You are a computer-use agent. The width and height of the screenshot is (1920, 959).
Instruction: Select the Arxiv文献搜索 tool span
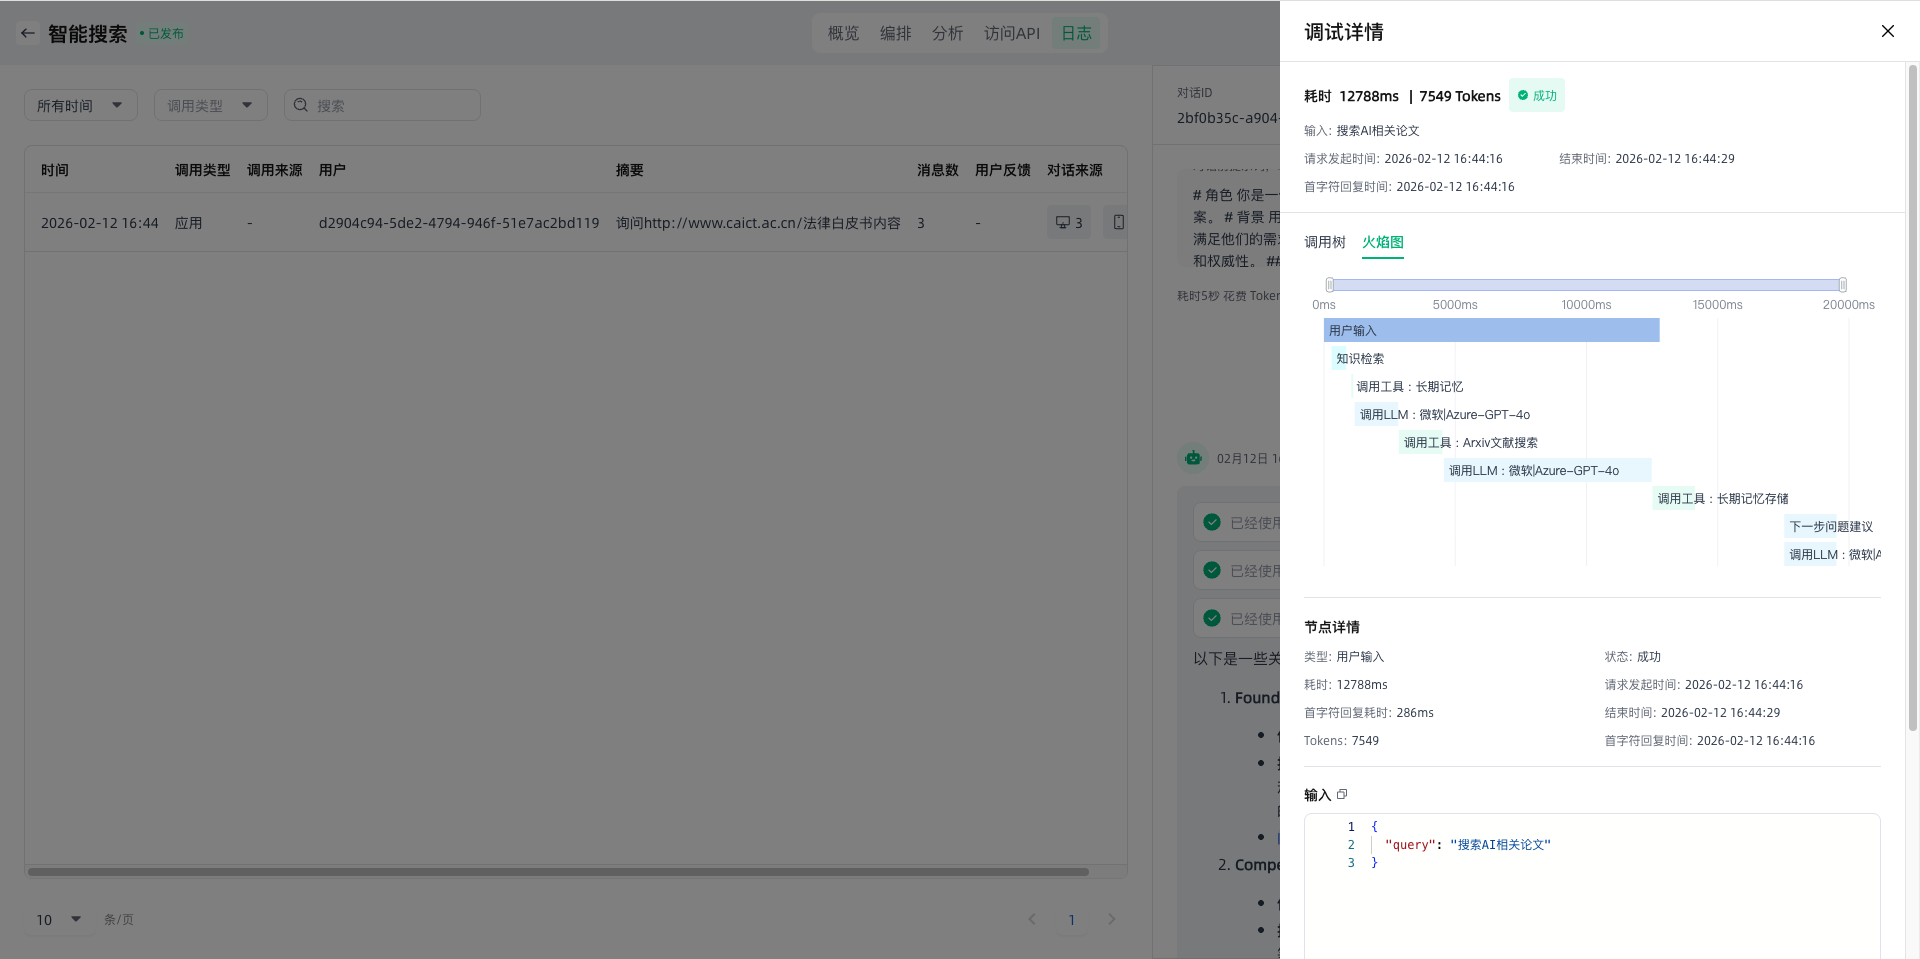click(x=1469, y=442)
